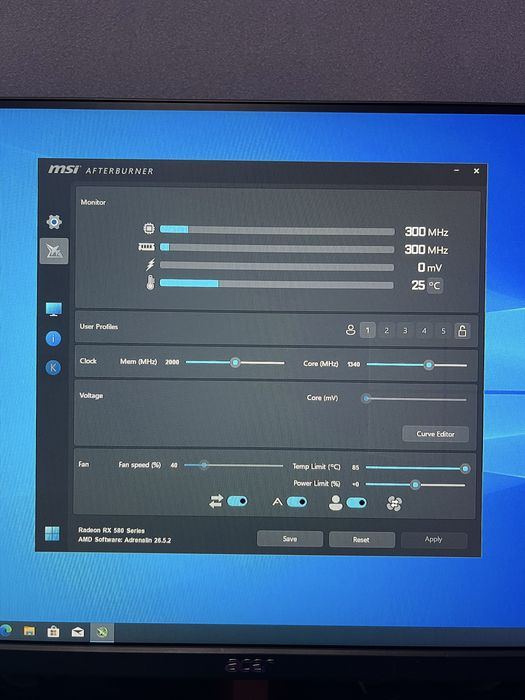Open Microsoft Store from the taskbar
Image resolution: width=525 pixels, height=700 pixels.
point(54,632)
